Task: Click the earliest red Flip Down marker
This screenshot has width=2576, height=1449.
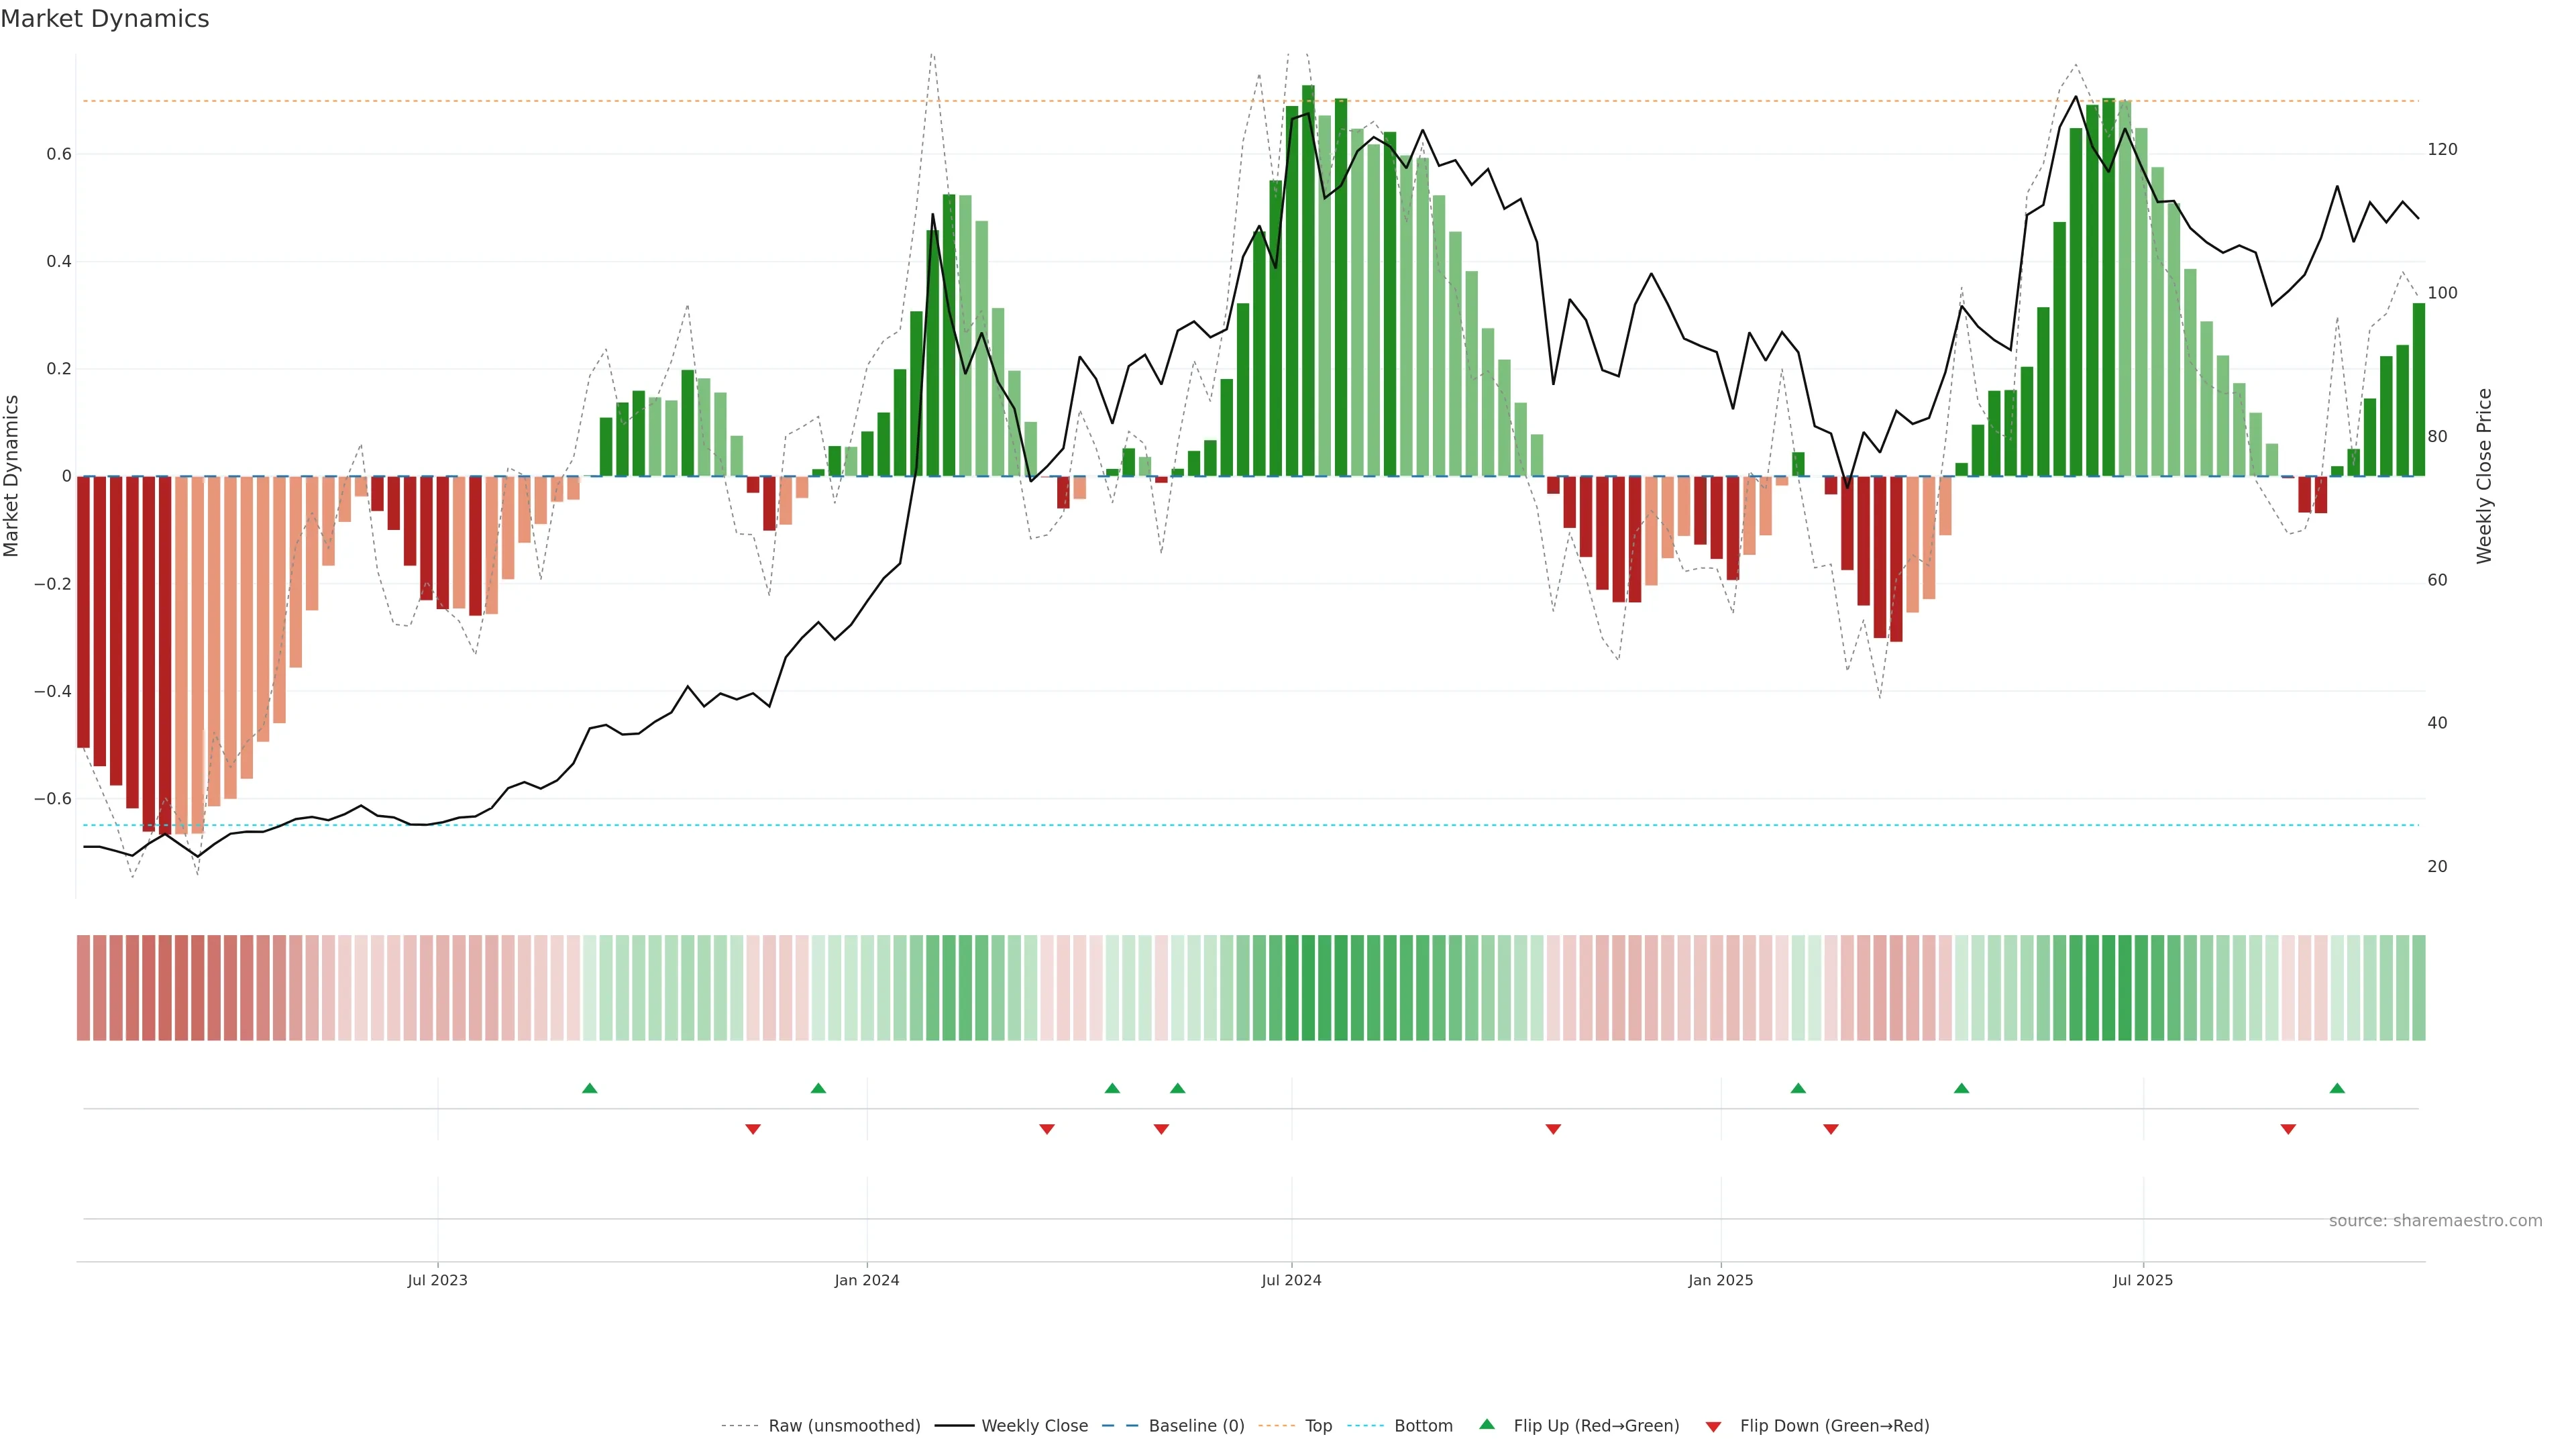Action: click(753, 1129)
